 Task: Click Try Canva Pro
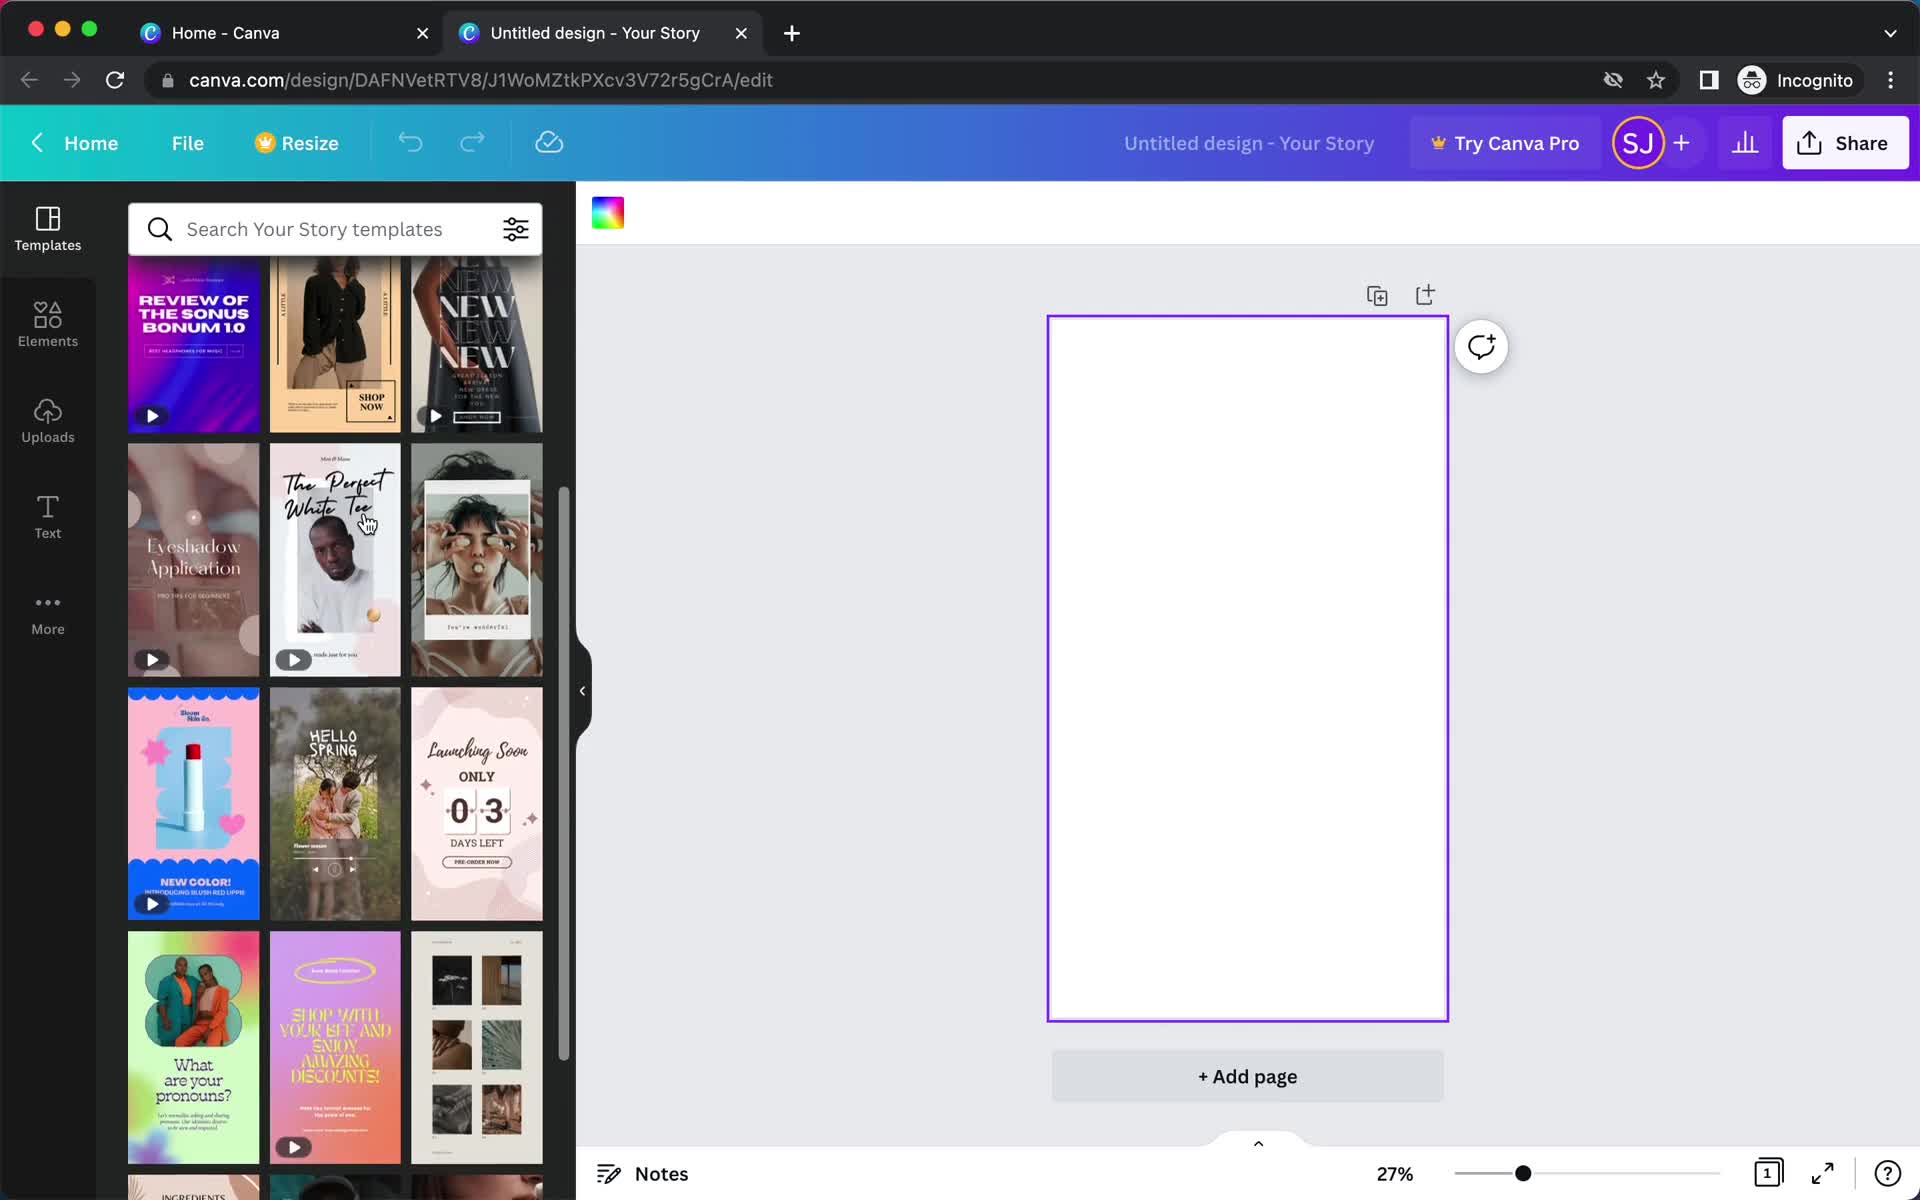pos(1505,143)
